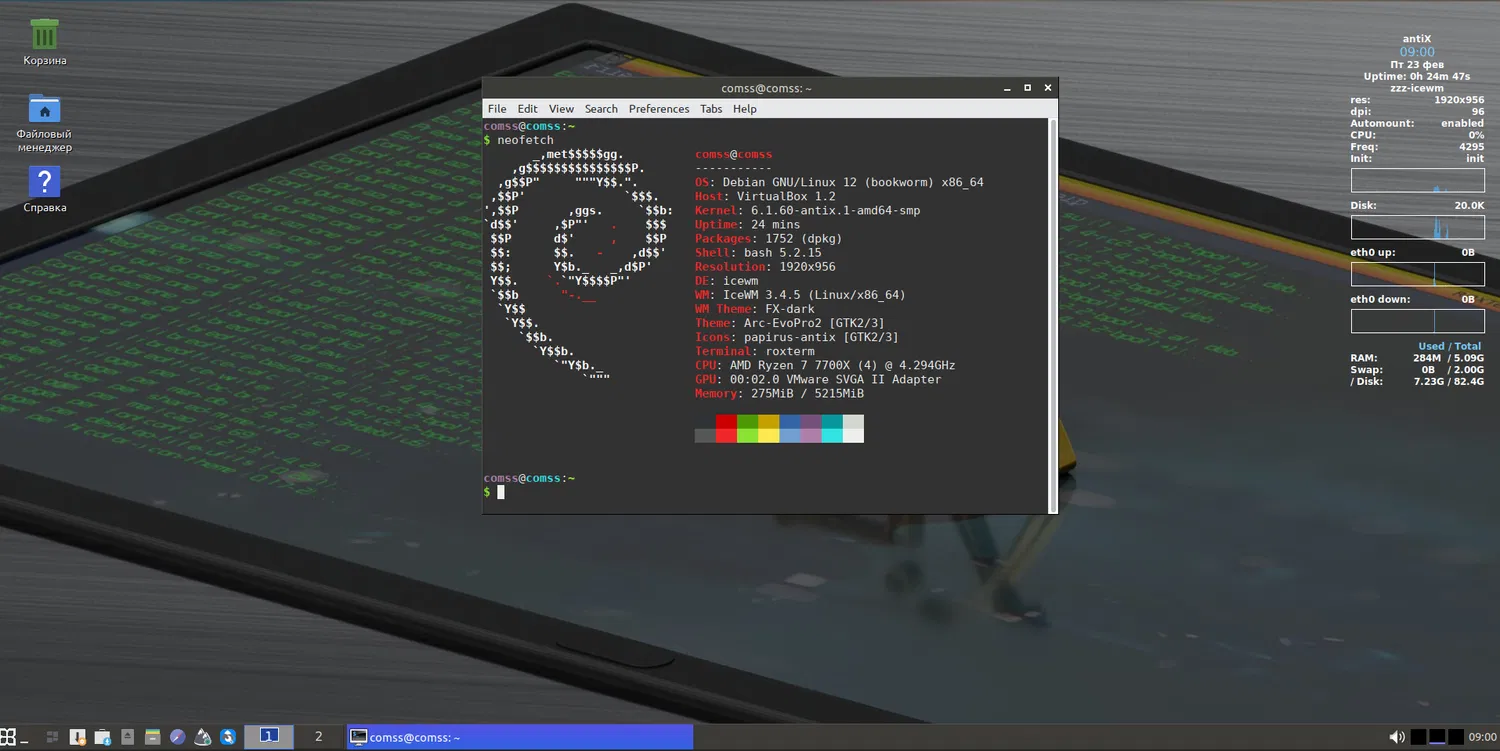Click the "zzz-icewm" text in system monitor

point(1417,88)
